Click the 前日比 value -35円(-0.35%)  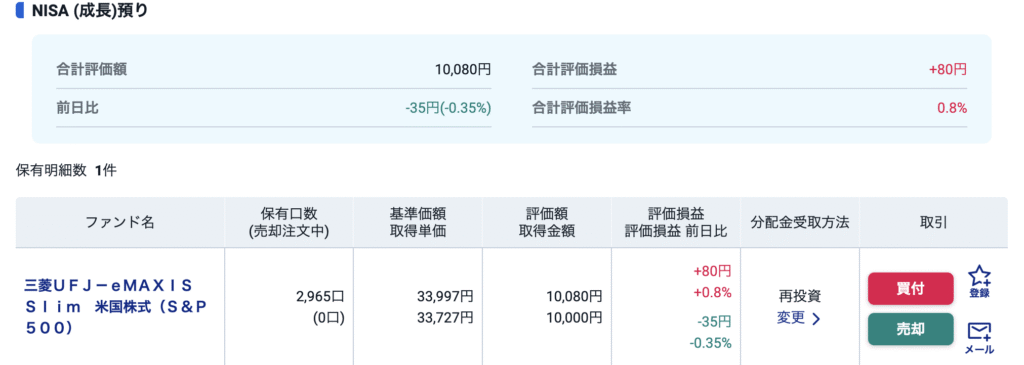448,108
